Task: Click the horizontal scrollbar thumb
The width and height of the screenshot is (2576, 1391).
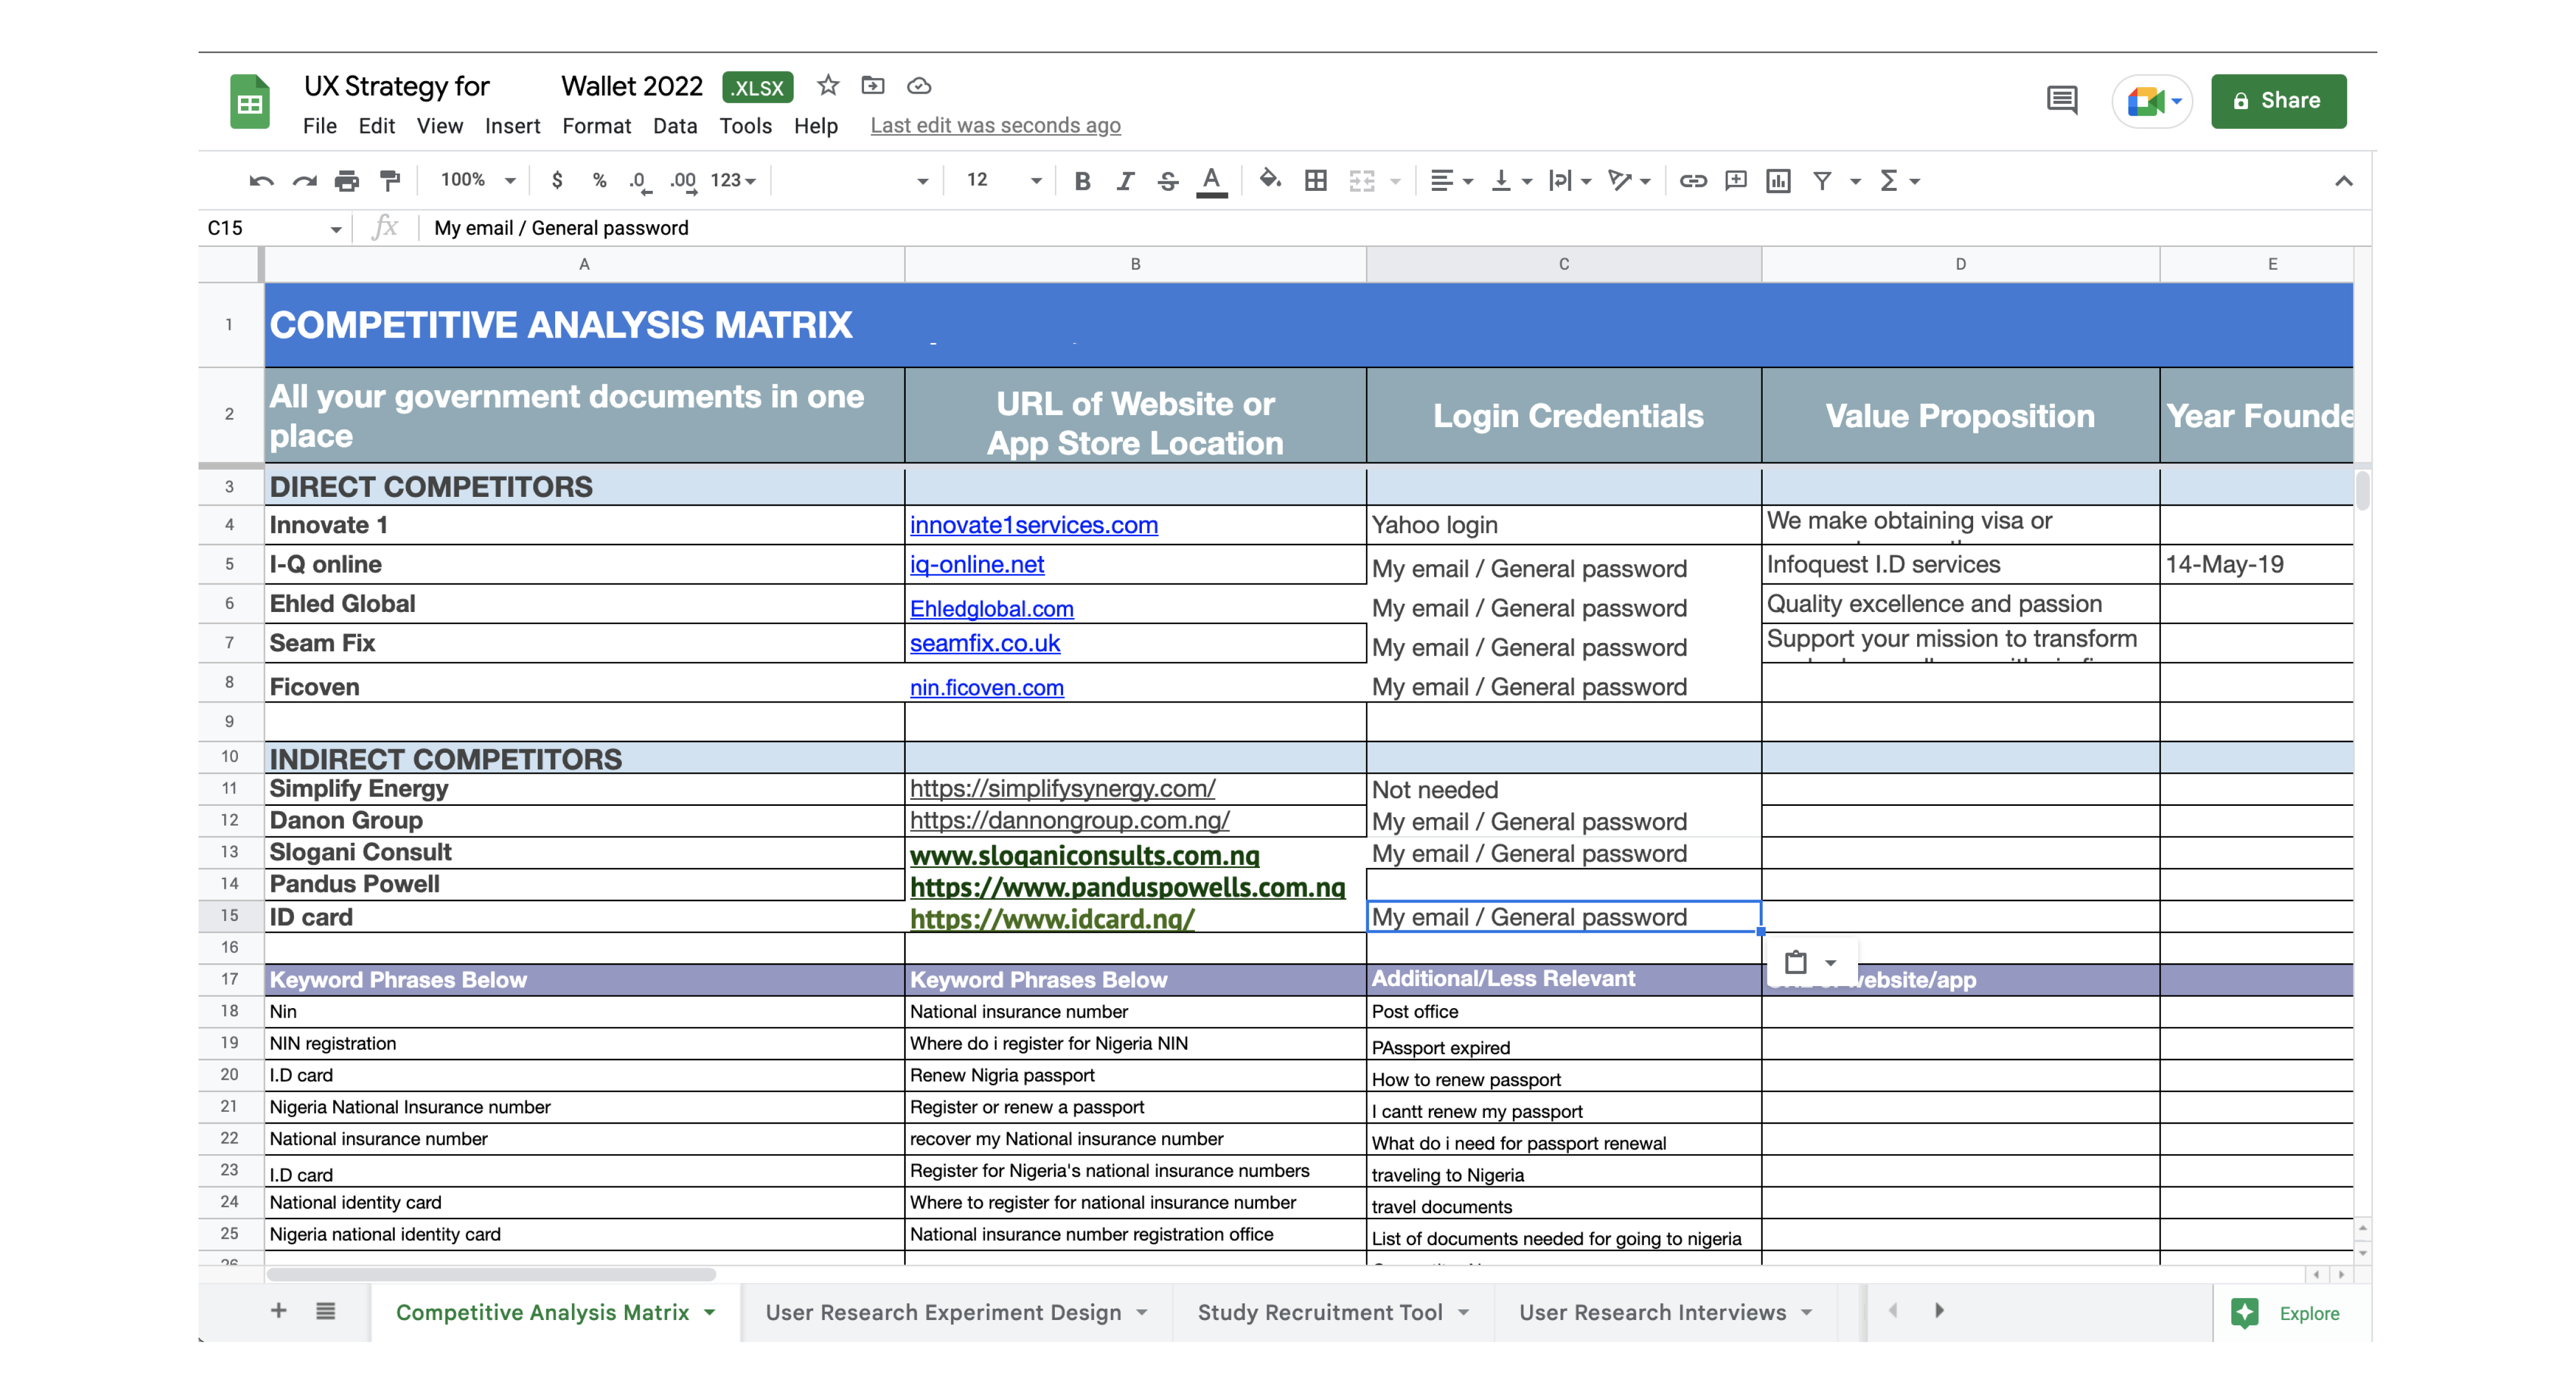Action: 491,1274
